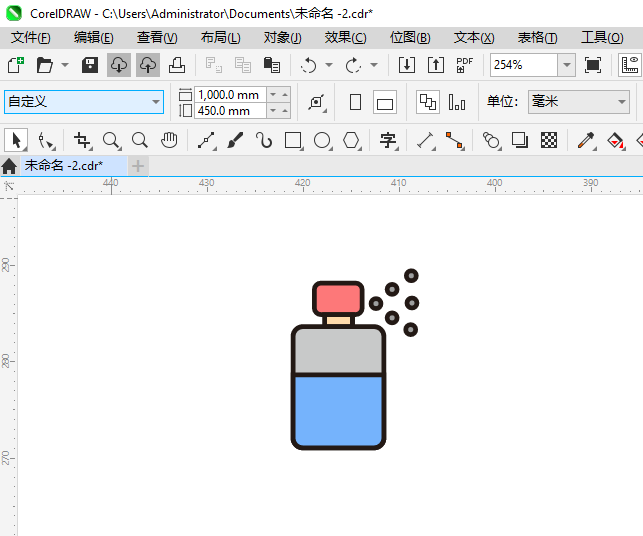643x536 pixels.
Task: Select the Crop tool
Action: tap(82, 140)
